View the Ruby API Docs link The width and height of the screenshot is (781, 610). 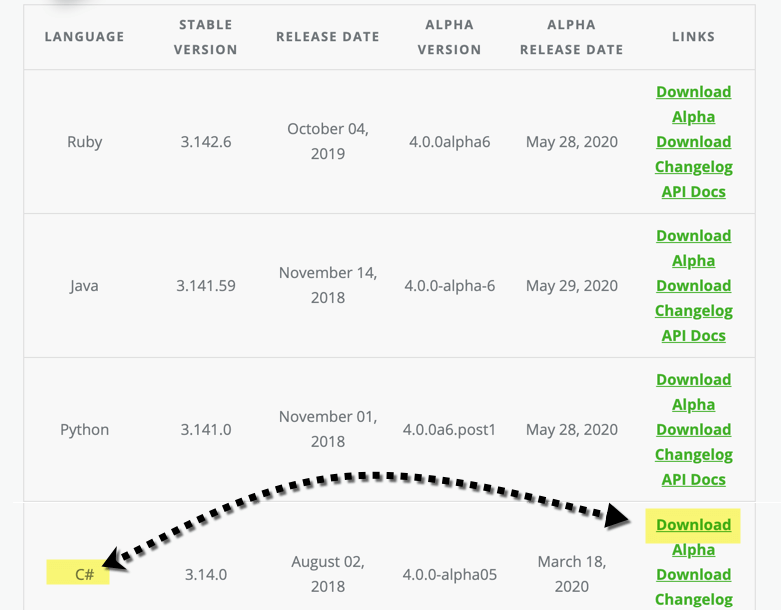(693, 192)
